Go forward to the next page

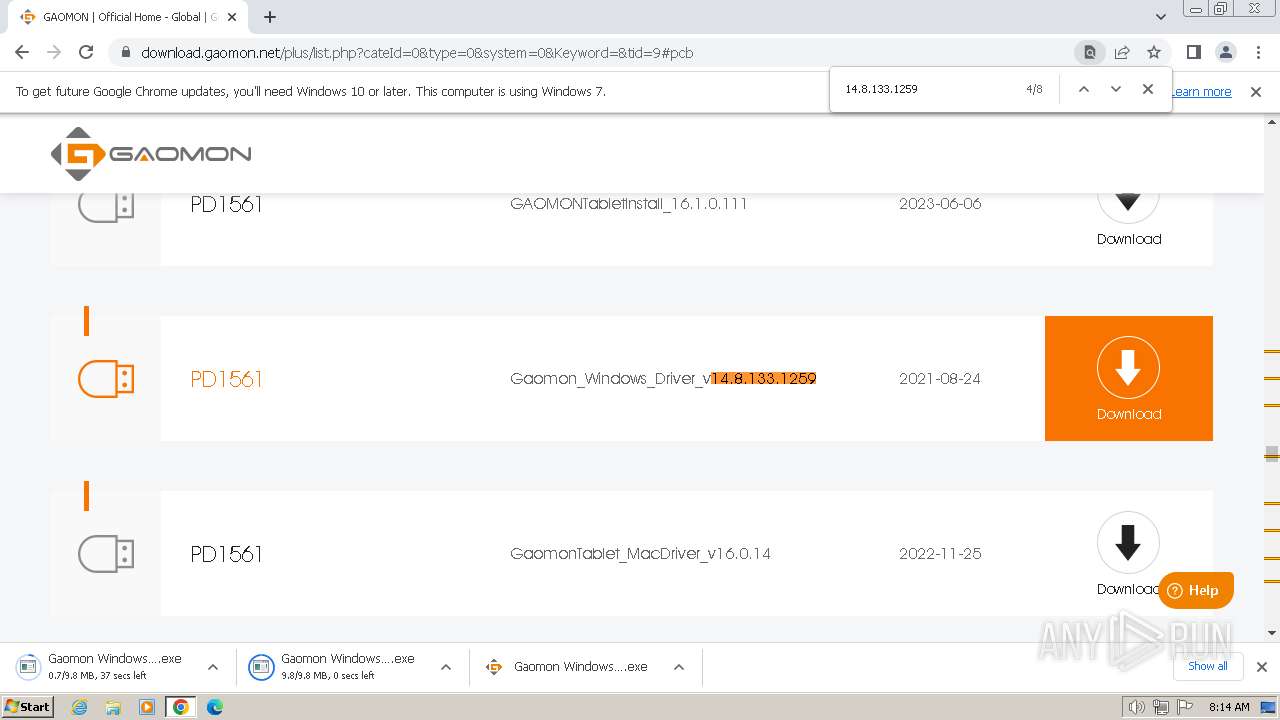coord(54,52)
